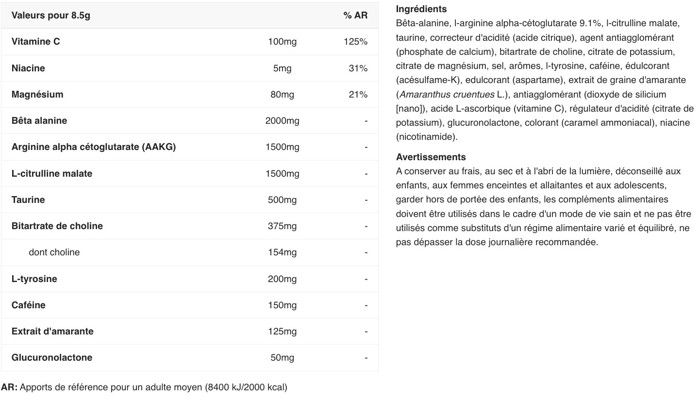Click the Ingrédients heading
700x400 pixels.
[421, 9]
